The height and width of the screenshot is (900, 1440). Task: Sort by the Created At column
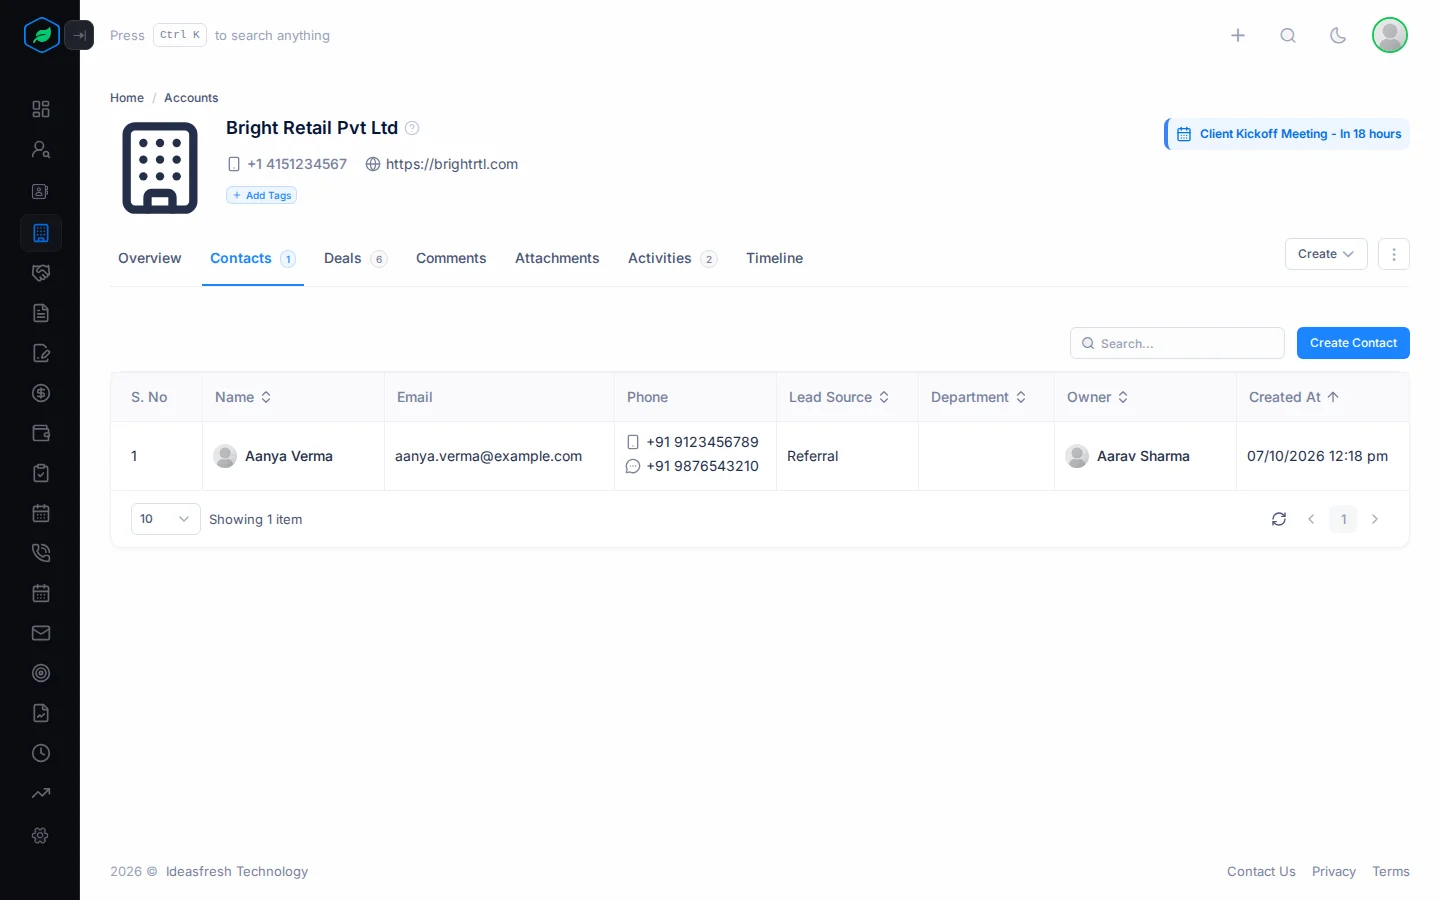1294,397
